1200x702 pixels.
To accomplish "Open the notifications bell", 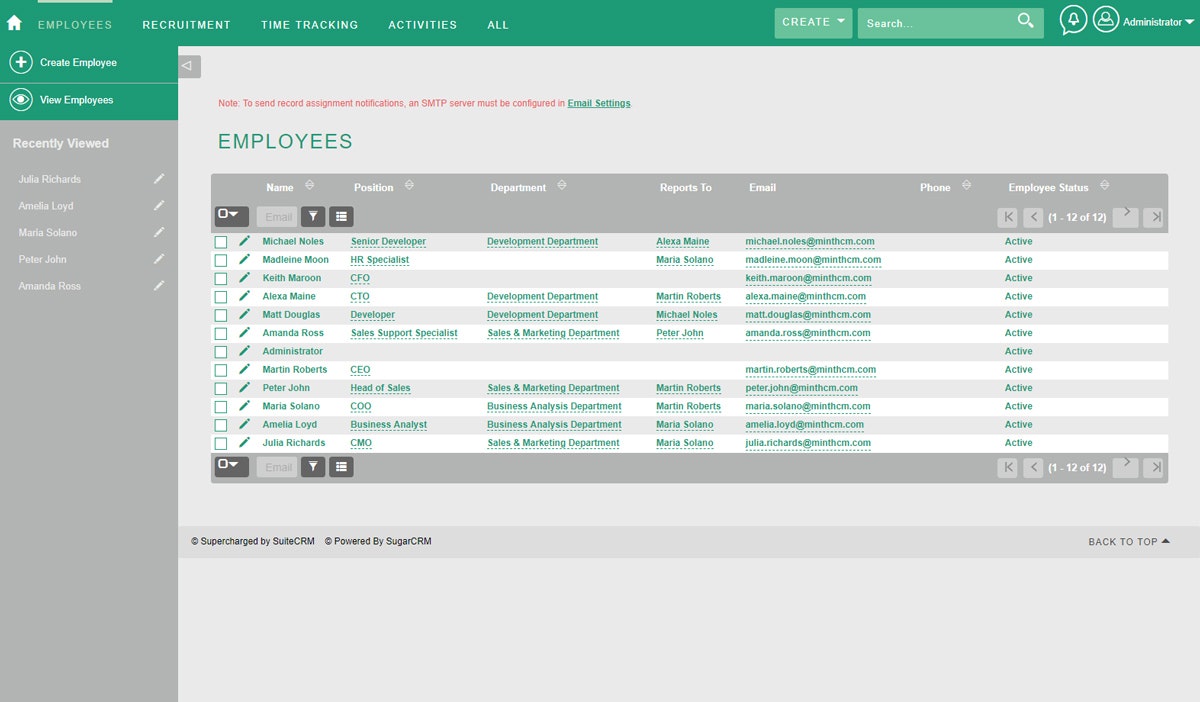I will coord(1073,20).
